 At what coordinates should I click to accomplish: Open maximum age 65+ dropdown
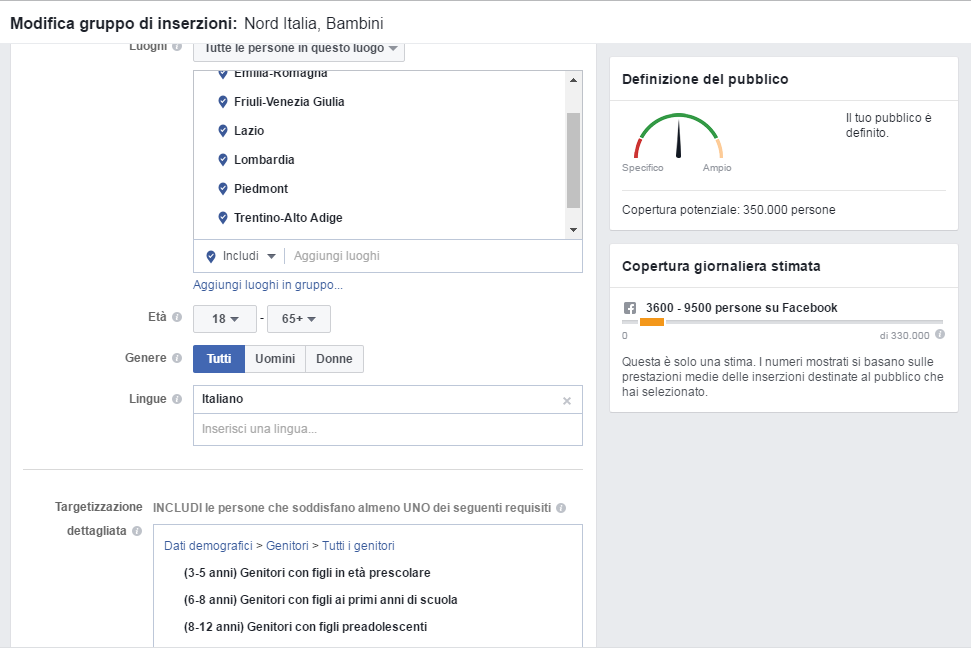298,319
